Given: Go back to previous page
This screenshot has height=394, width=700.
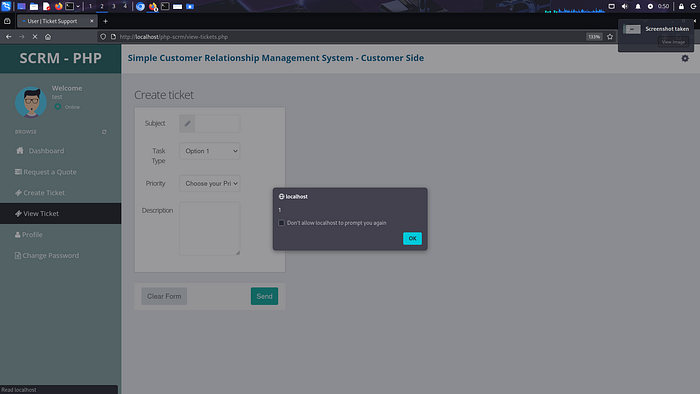Looking at the screenshot, I should (8, 37).
